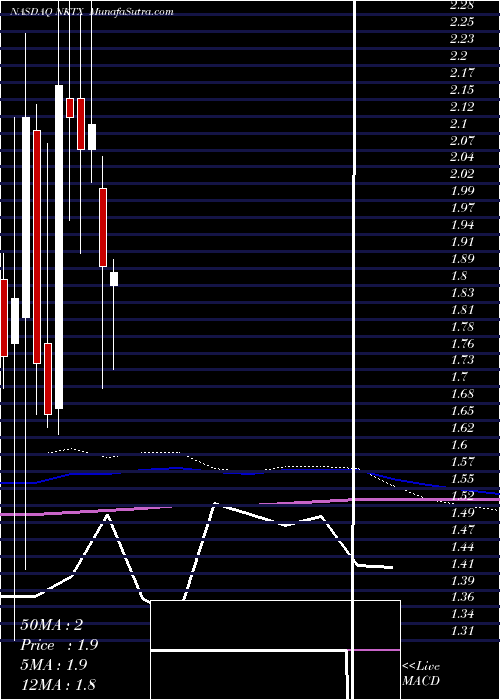Click the 12MA : 1.8 legend entry
The image size is (500, 700).
[x=58, y=684]
